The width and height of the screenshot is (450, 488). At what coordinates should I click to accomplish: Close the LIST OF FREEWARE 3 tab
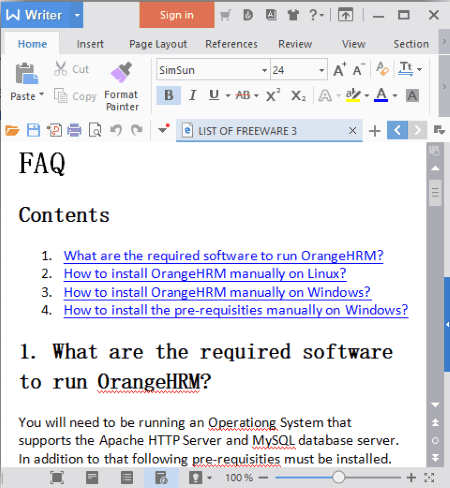352,131
